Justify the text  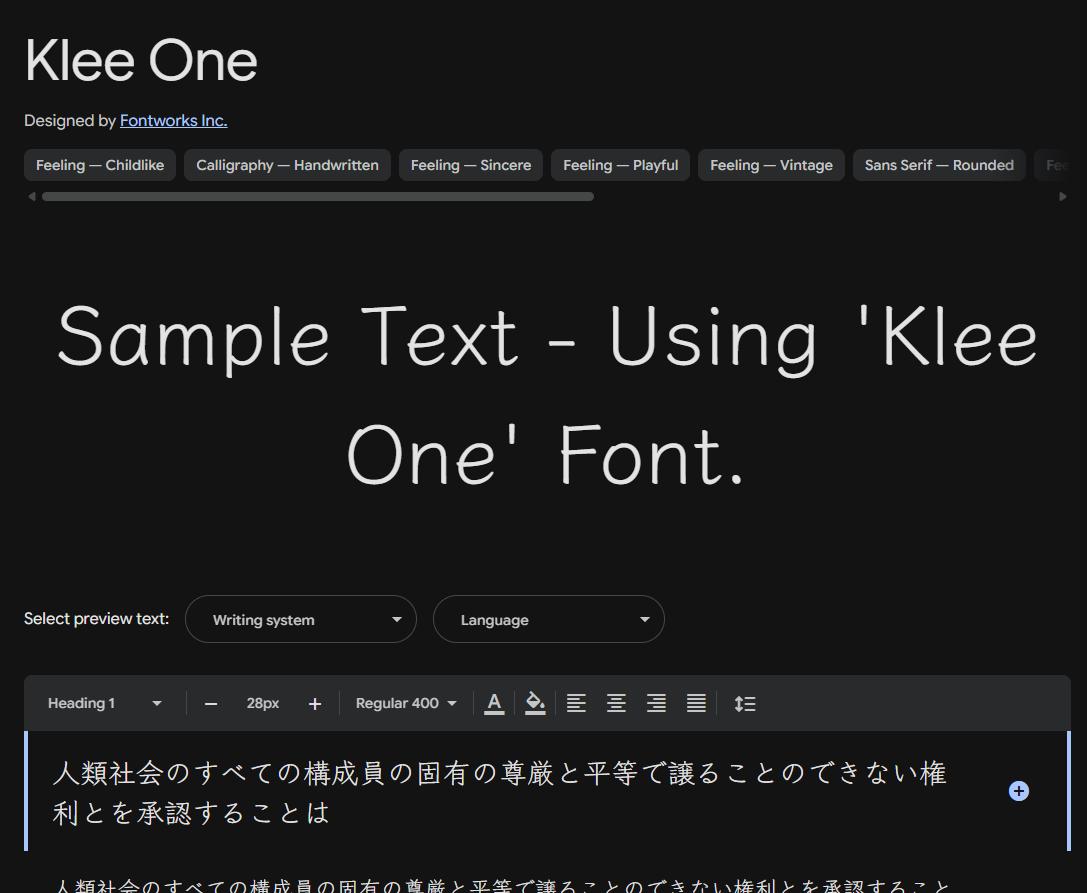696,704
